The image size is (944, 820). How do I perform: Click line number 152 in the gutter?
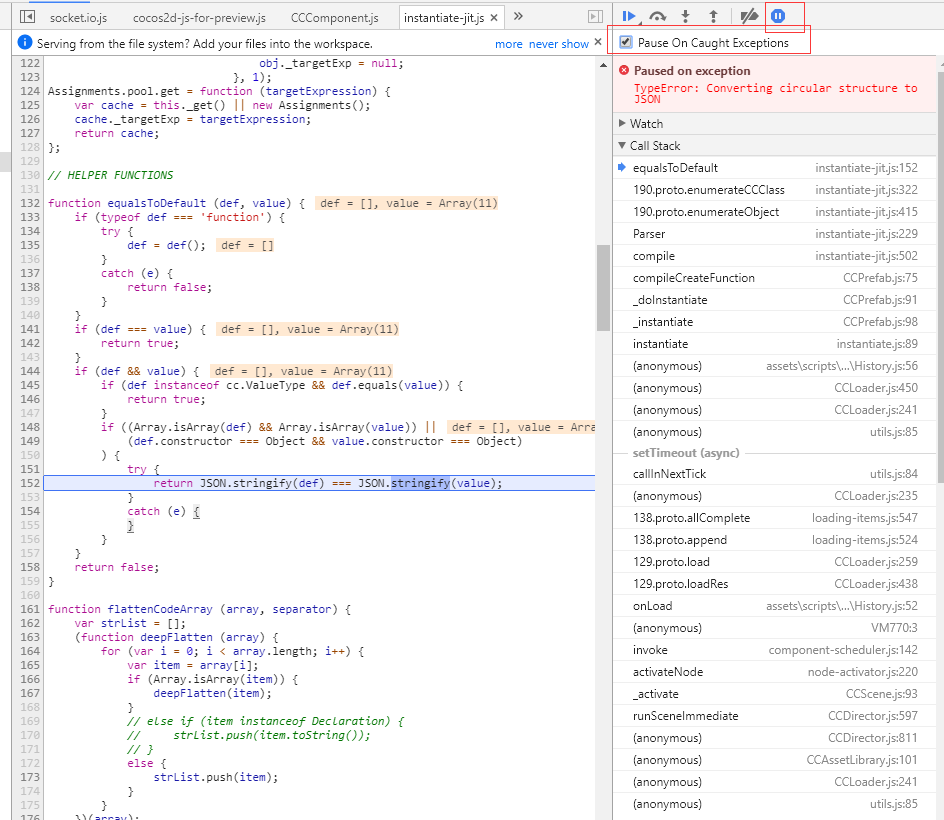click(28, 483)
